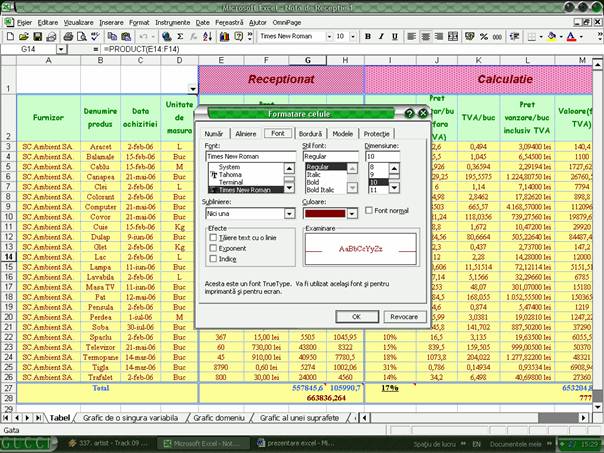This screenshot has height=453, width=604.
Task: Select size 11 in Dimensiune list
Action: coord(373,190)
